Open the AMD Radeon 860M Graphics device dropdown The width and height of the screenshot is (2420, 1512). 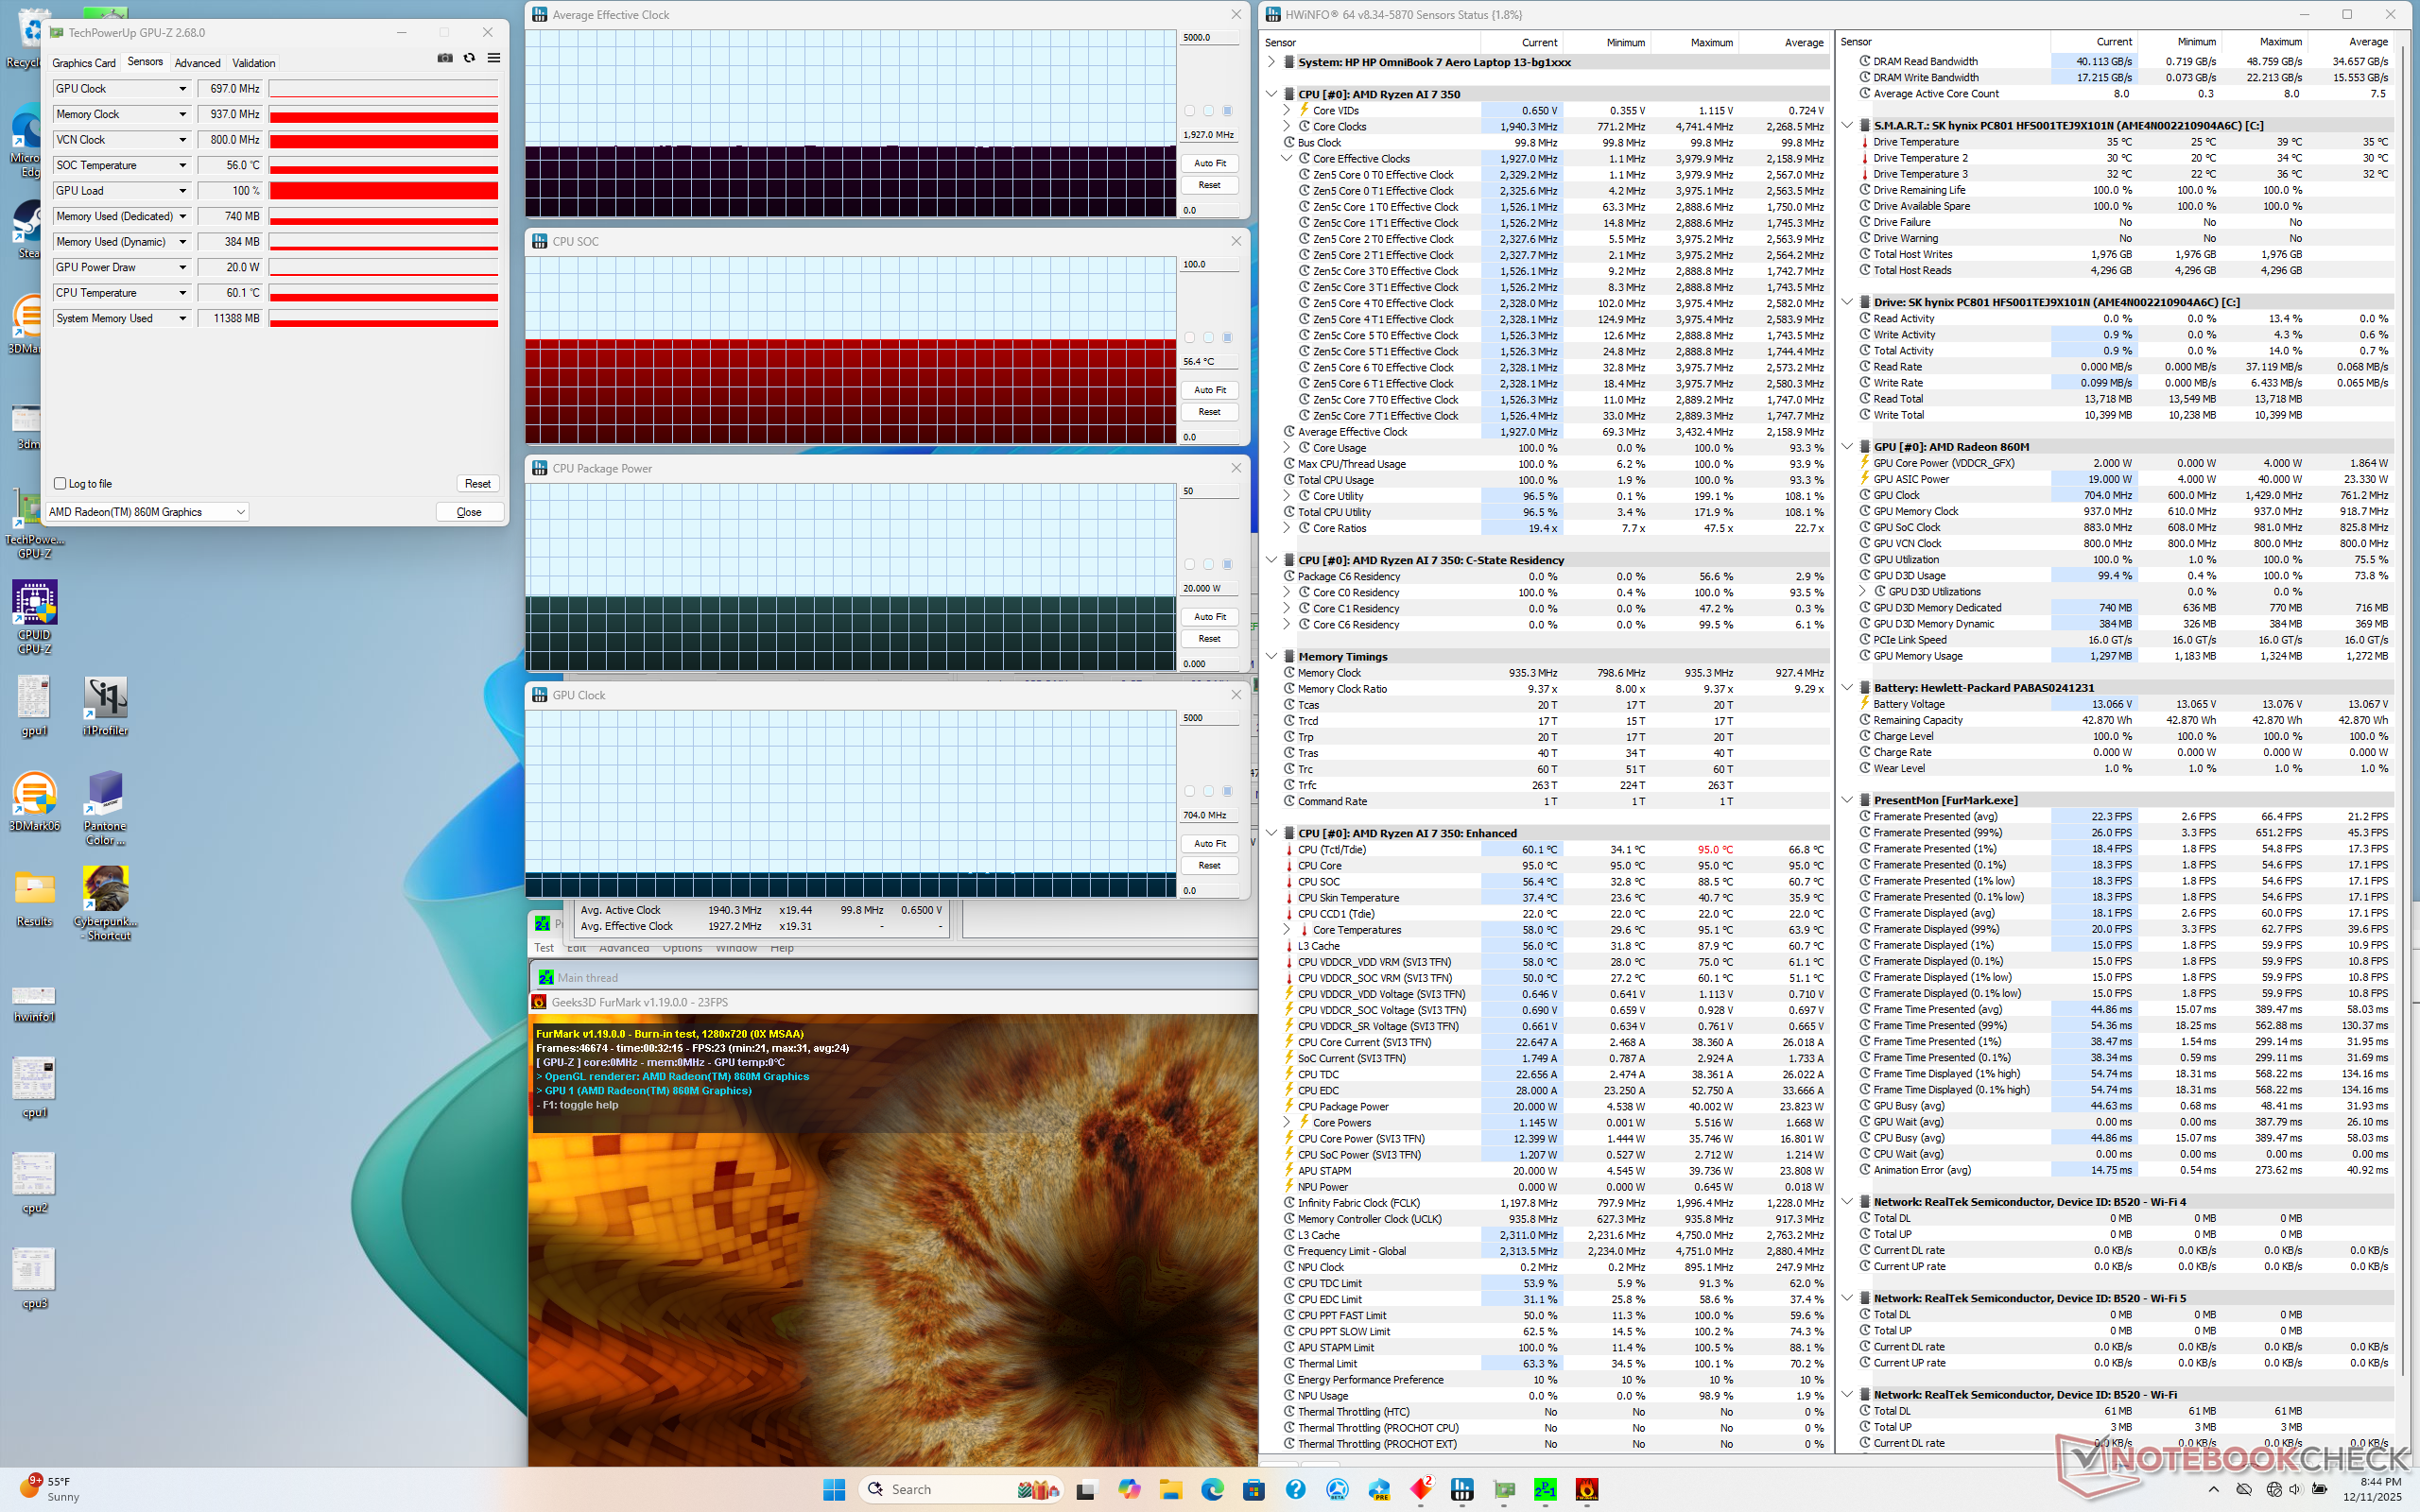pos(240,512)
